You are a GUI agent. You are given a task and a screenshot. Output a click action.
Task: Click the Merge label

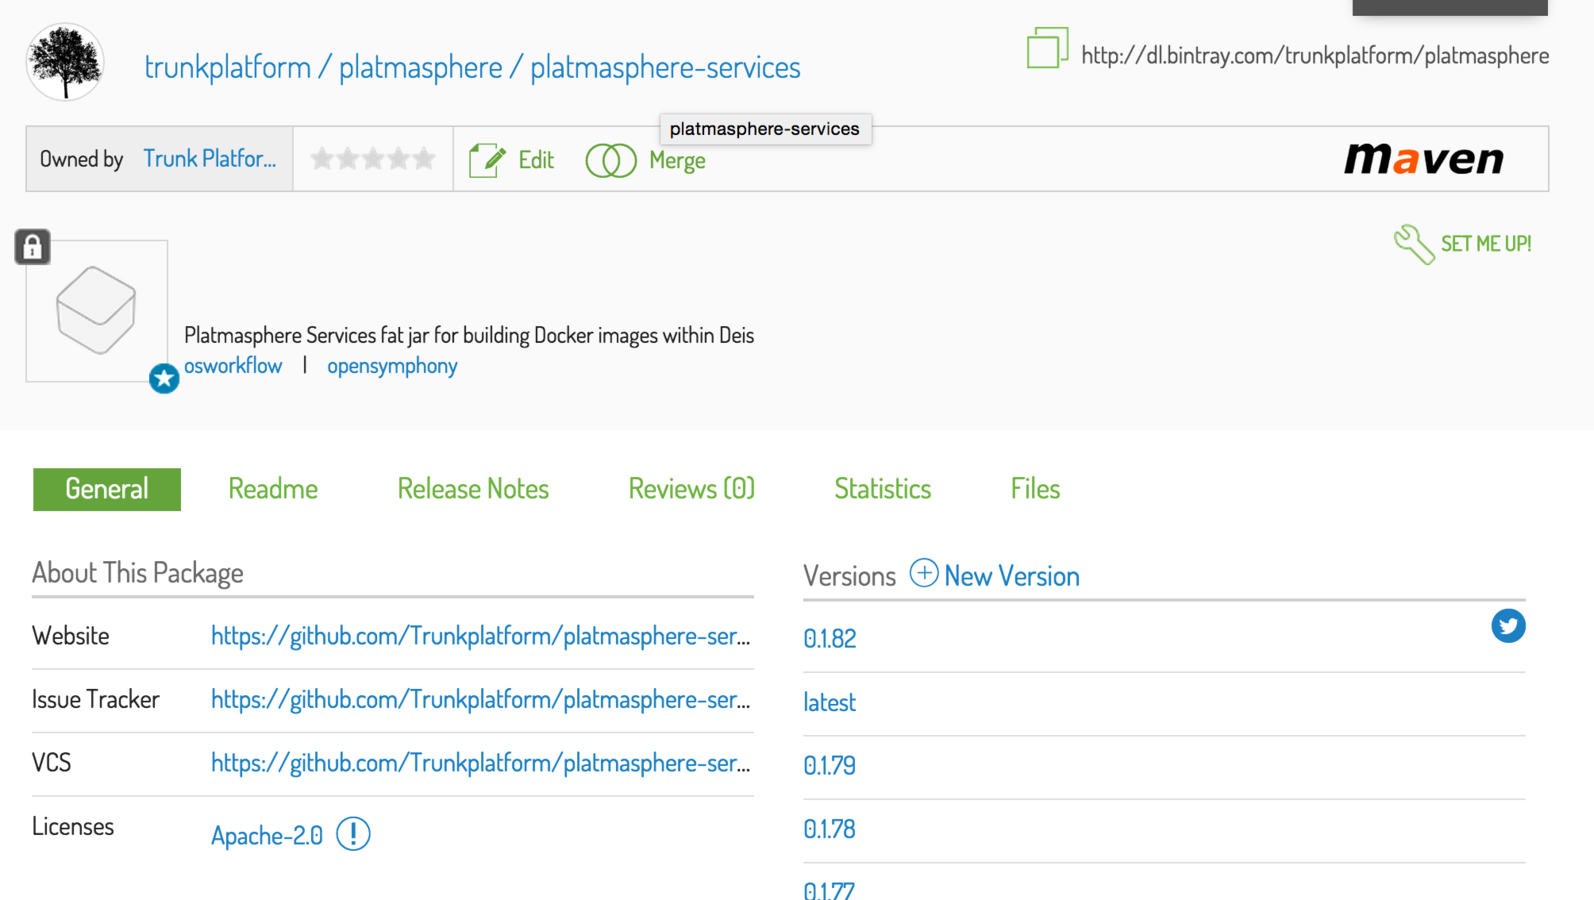677,160
